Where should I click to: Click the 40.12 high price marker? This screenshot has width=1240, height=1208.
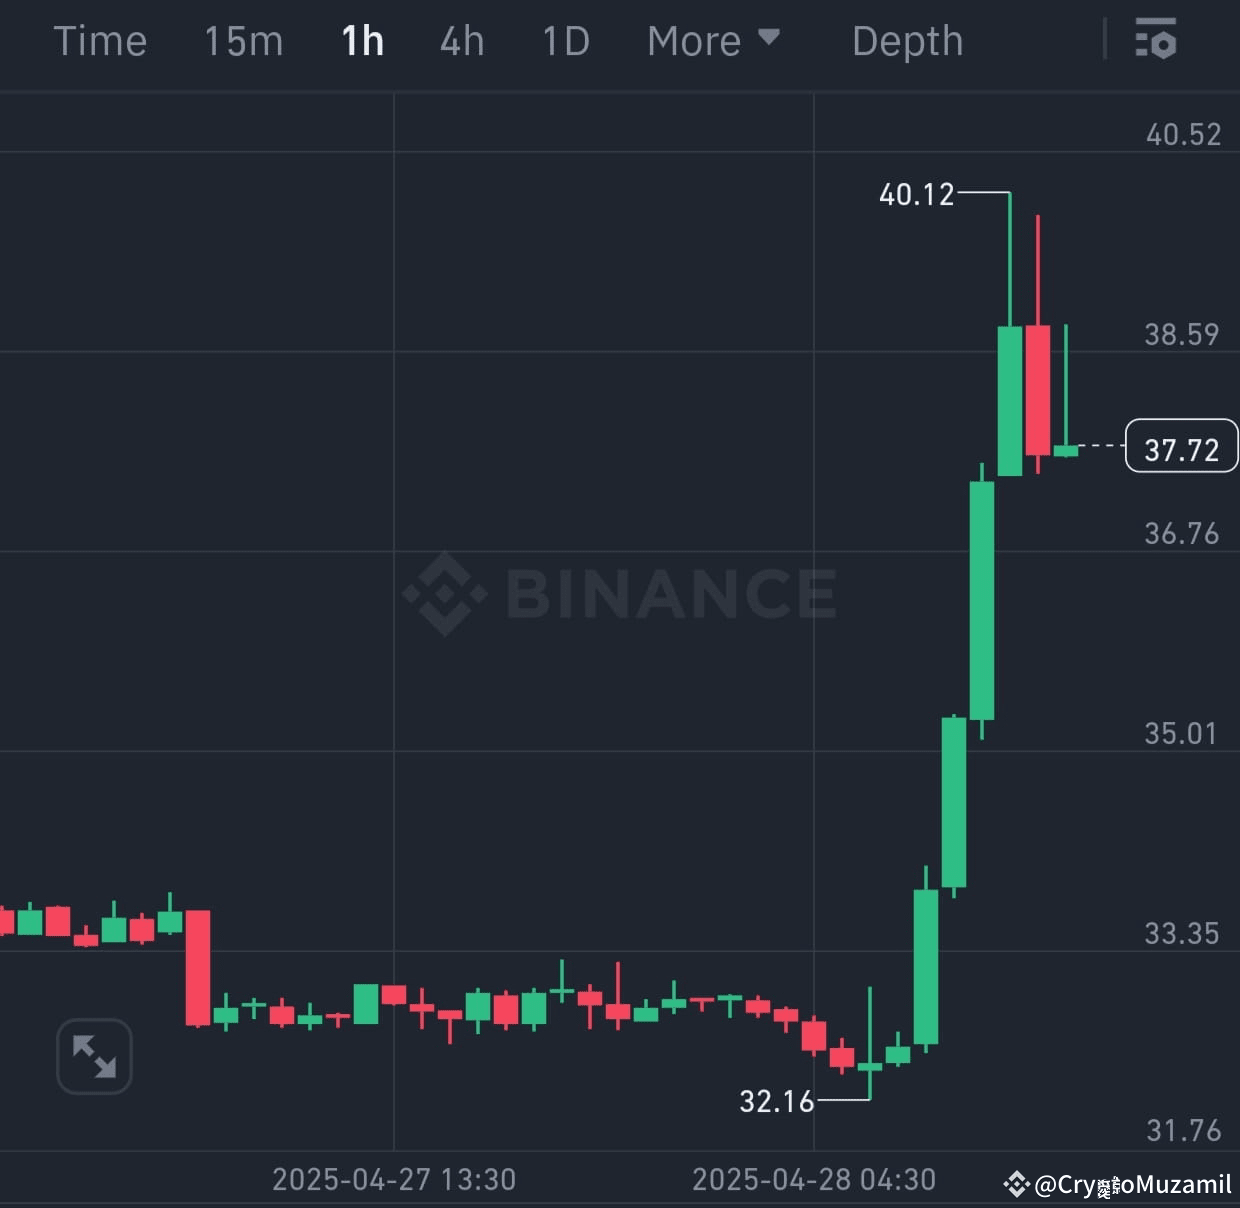pos(916,194)
